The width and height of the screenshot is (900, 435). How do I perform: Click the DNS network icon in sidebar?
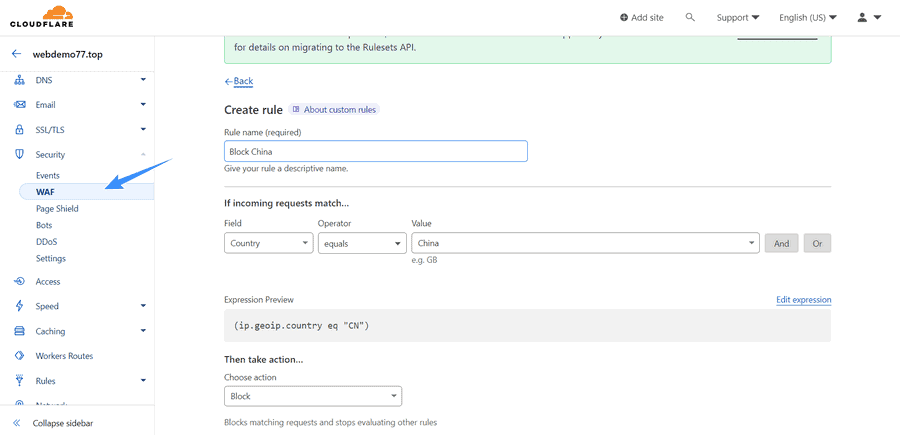click(20, 80)
